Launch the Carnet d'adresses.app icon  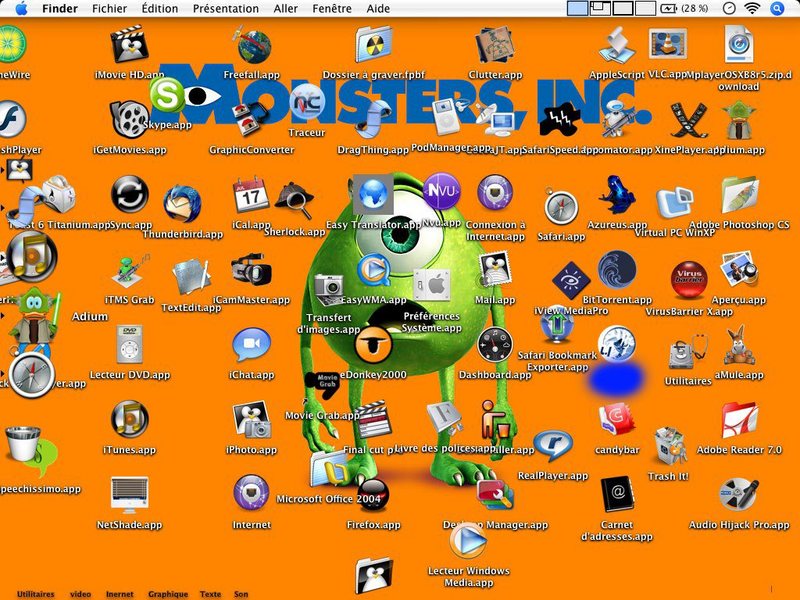pos(617,494)
